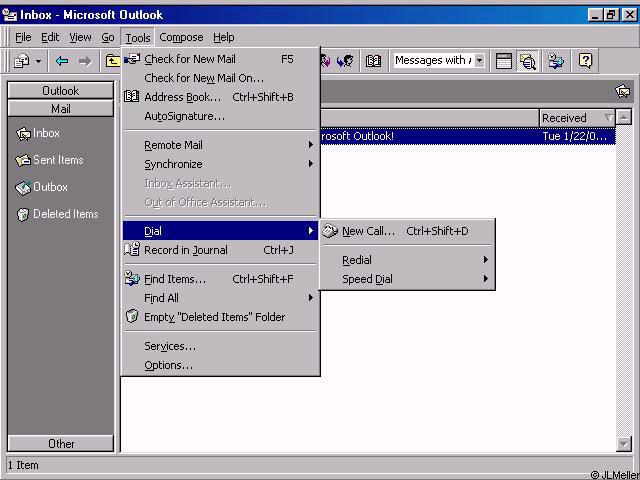This screenshot has width=640, height=480.
Task: Switch to the Other shortcut group
Action: [60, 444]
